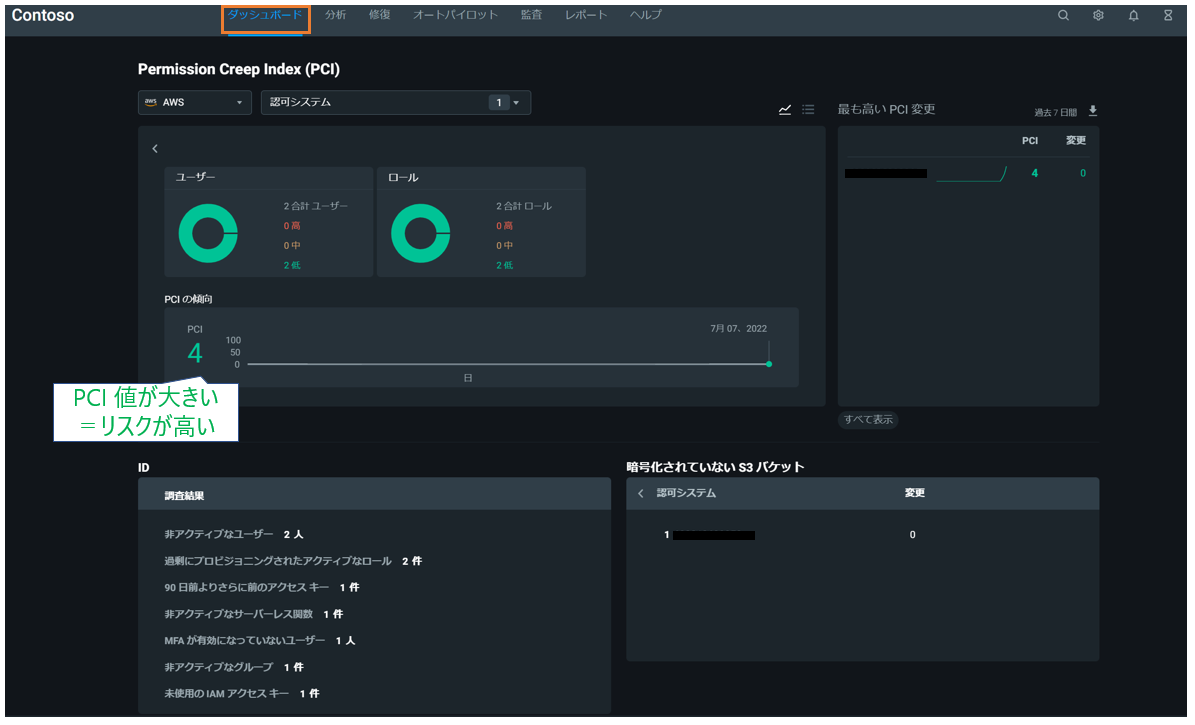1195x725 pixels.
Task: Select the オートパイロット tab
Action: (456, 15)
